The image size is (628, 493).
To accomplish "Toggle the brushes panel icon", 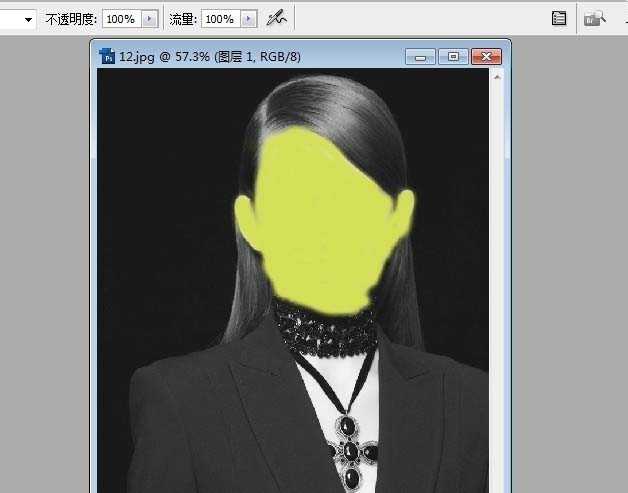I will [559, 18].
